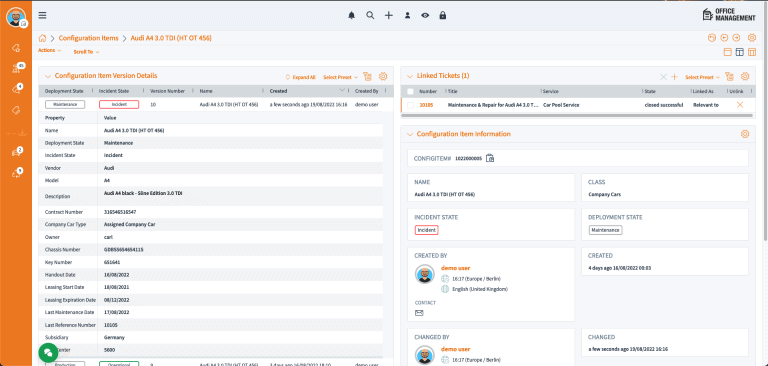Open the notifications bell icon
Image resolution: width=768 pixels, height=366 pixels.
(x=351, y=15)
